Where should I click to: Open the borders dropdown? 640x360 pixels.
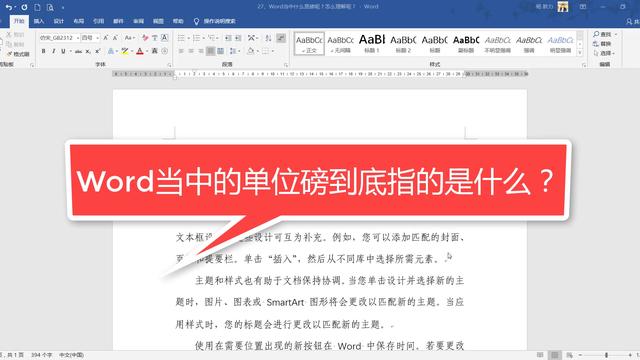pyautogui.click(x=272, y=51)
